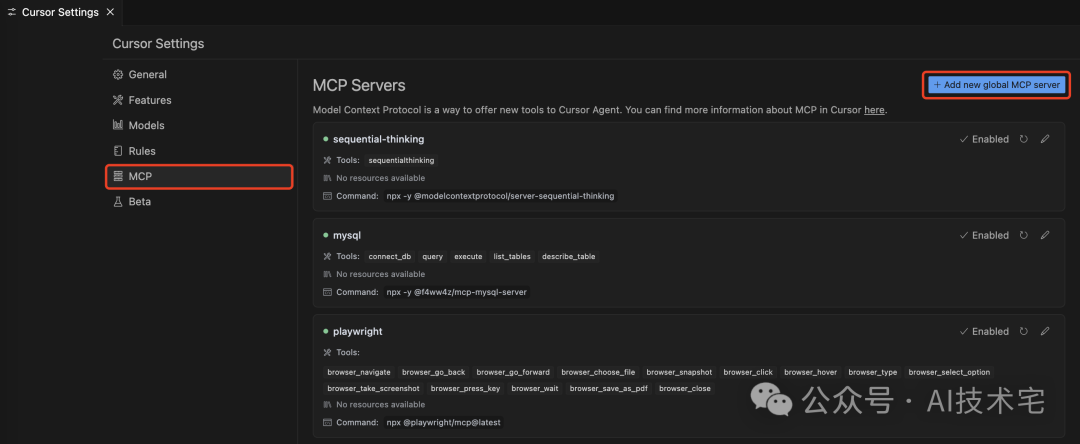Select the MCP settings section

tap(200, 176)
